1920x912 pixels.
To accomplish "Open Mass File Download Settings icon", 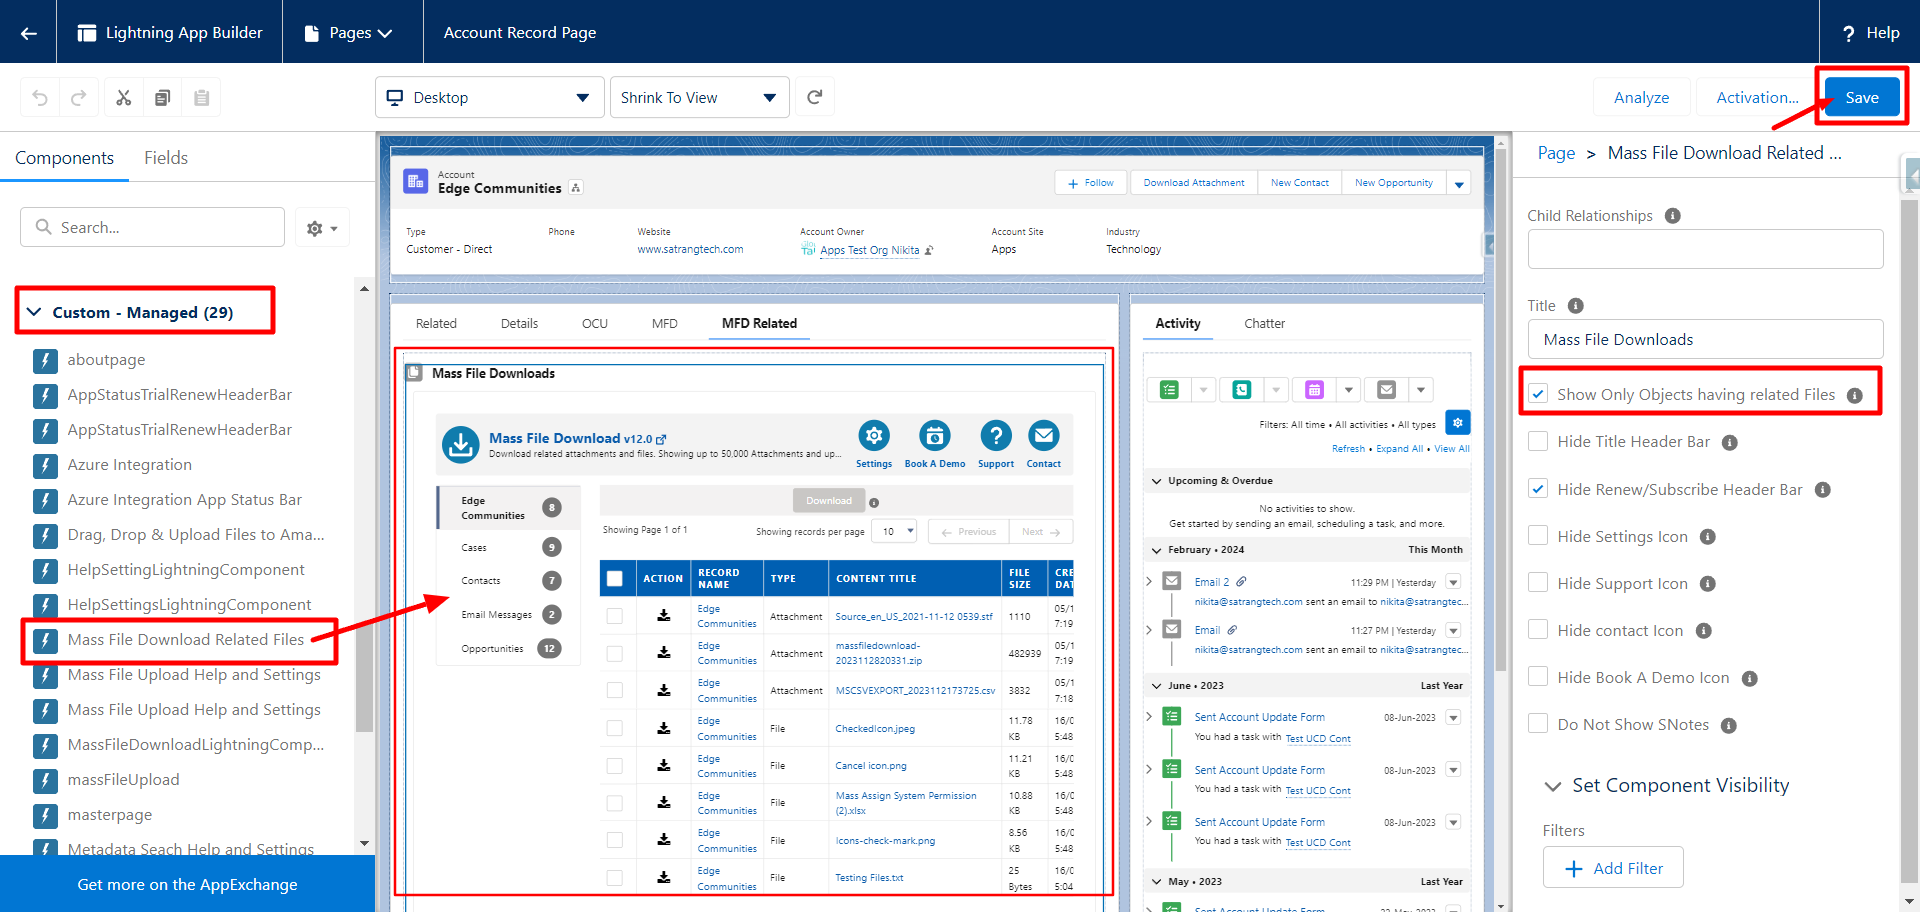I will (x=874, y=436).
